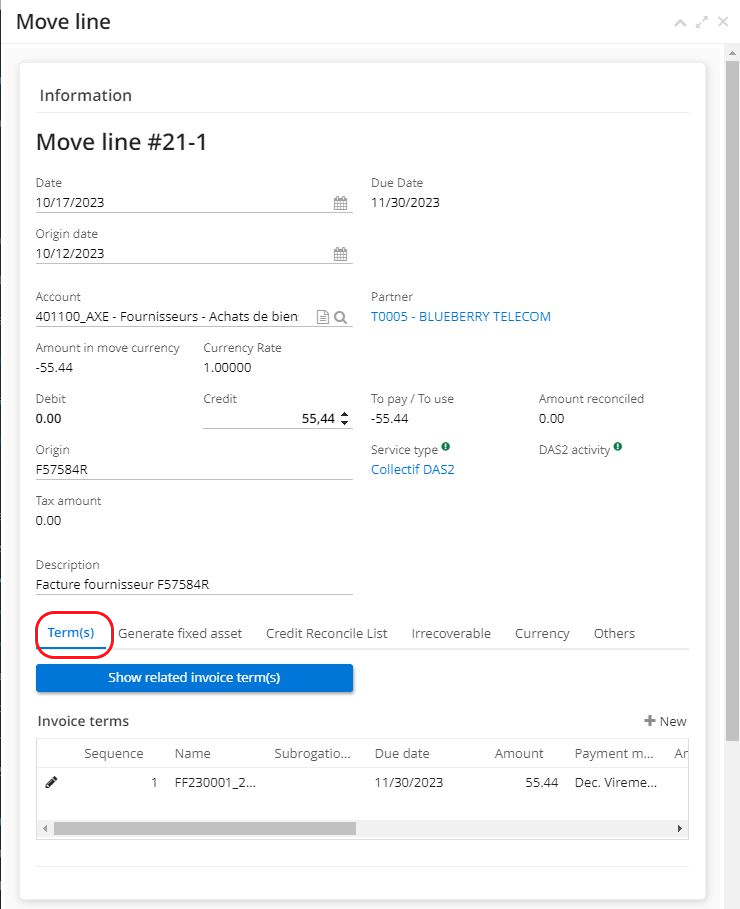Adjust Credit amount with the spinner arrows
Screen dimensions: 740x909
coord(345,419)
